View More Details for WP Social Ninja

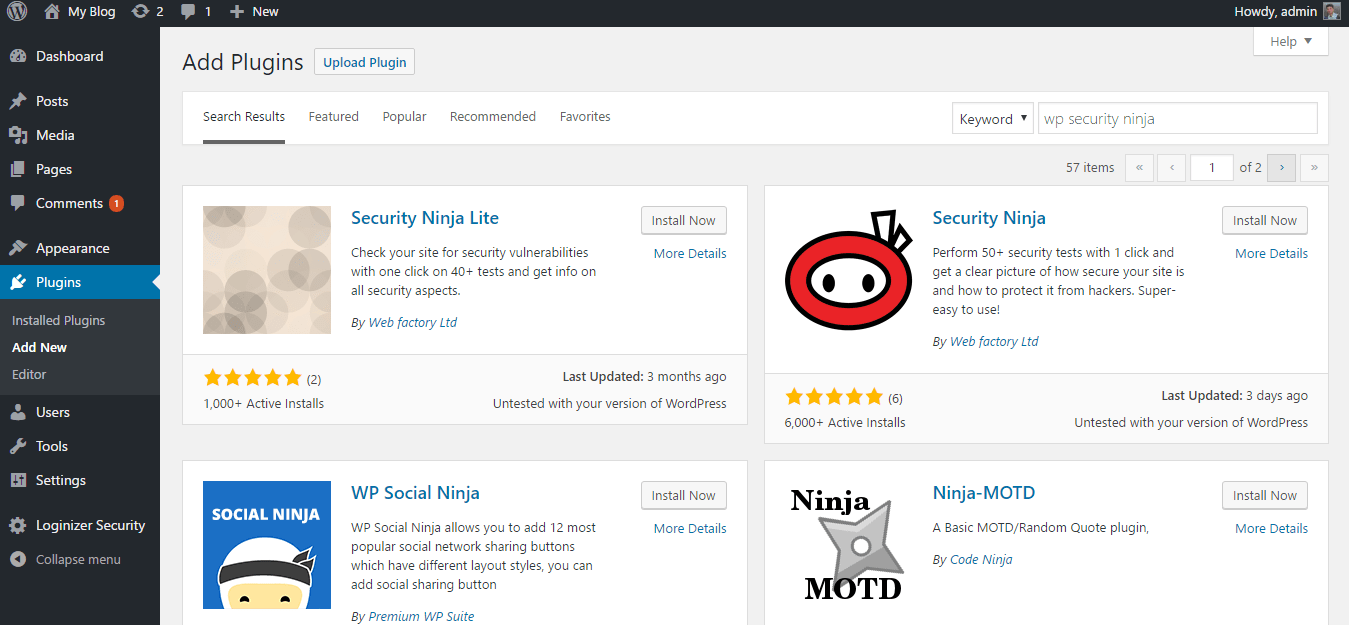(690, 528)
